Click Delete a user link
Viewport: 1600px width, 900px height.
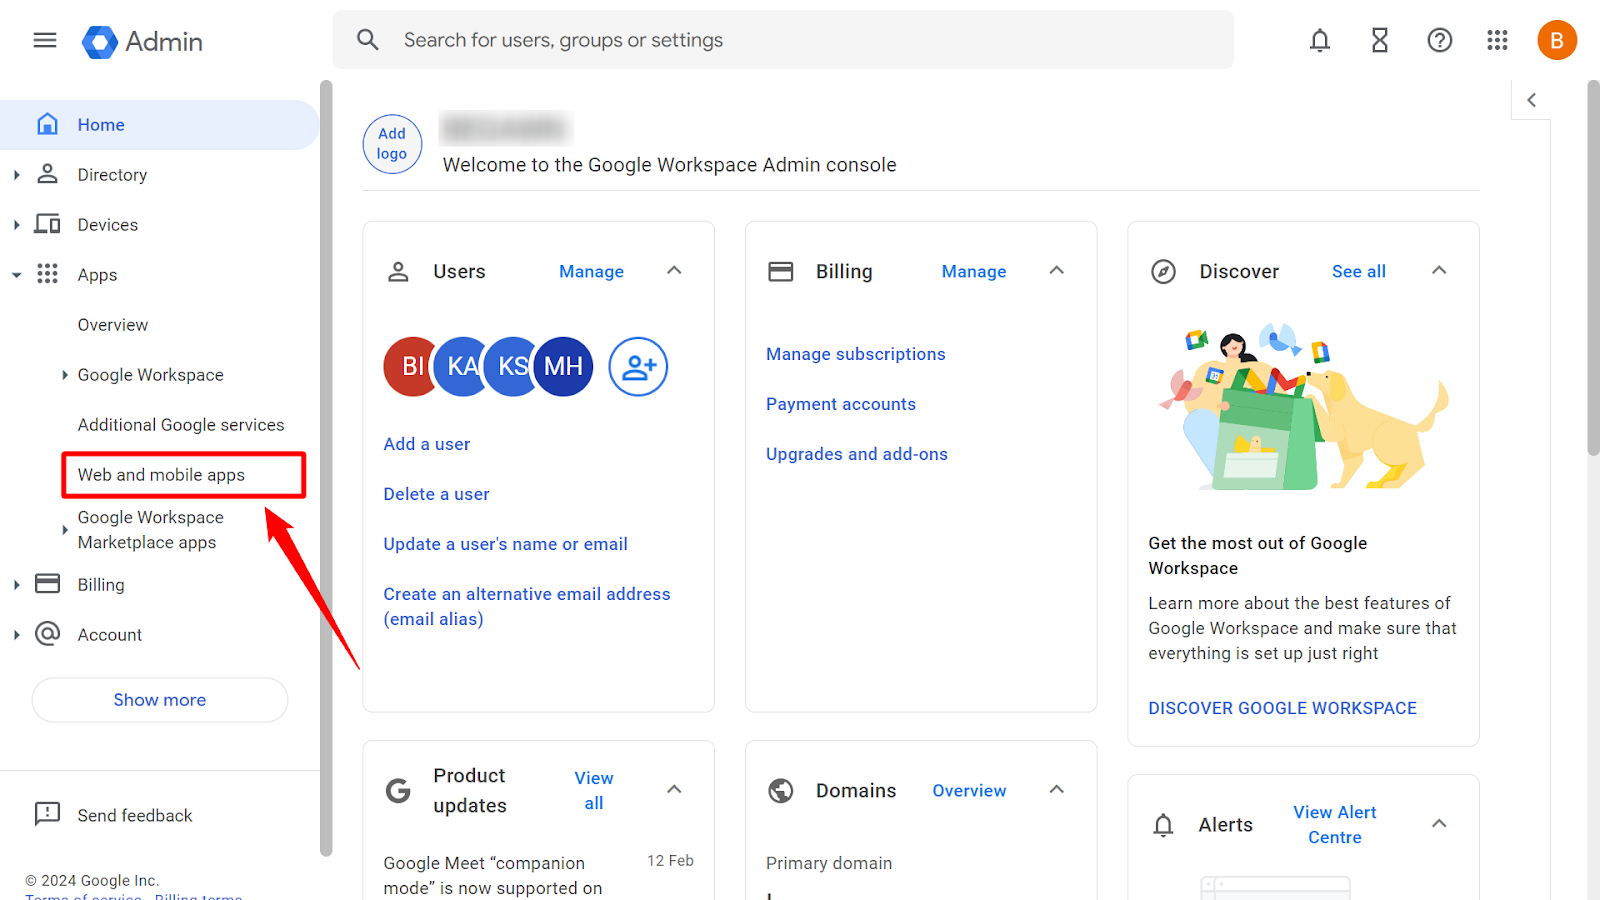pyautogui.click(x=436, y=494)
